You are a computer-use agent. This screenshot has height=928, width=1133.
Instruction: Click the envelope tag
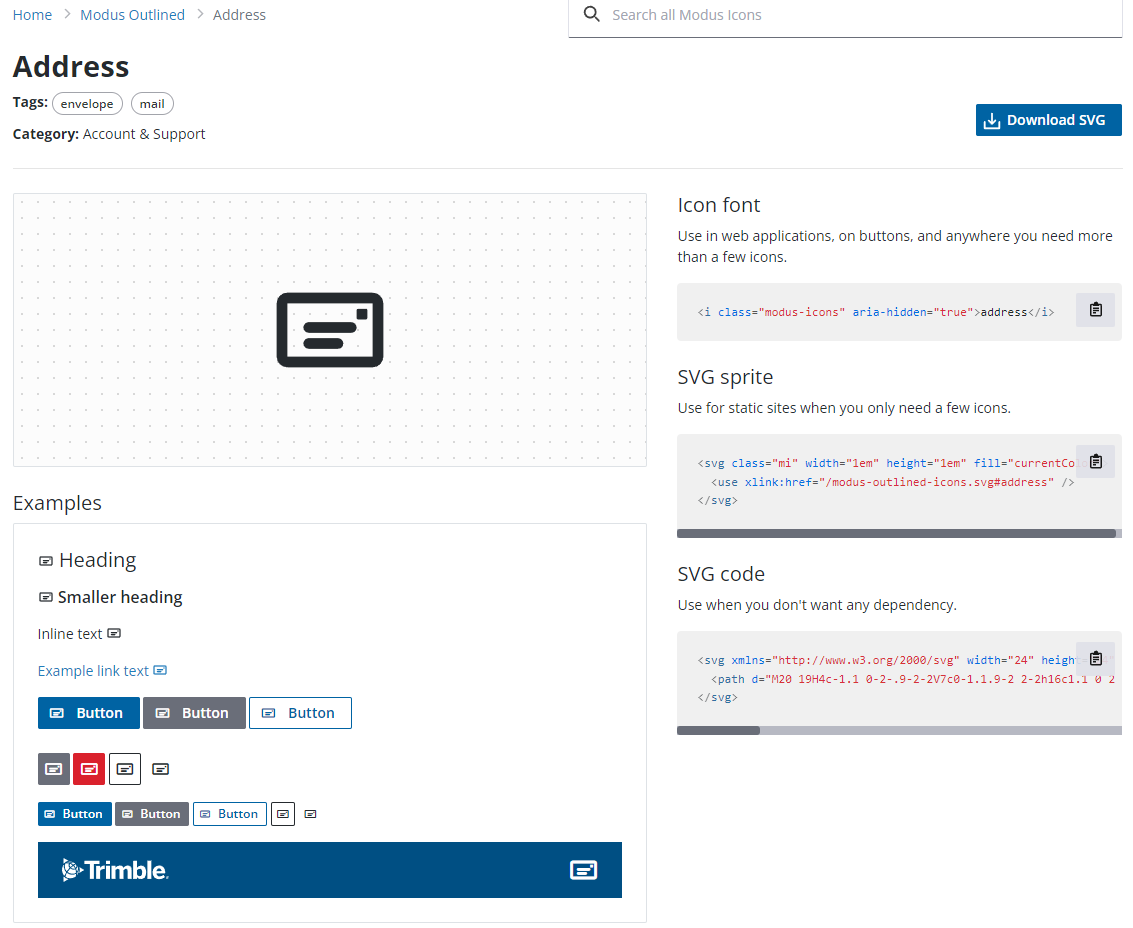[x=87, y=103]
